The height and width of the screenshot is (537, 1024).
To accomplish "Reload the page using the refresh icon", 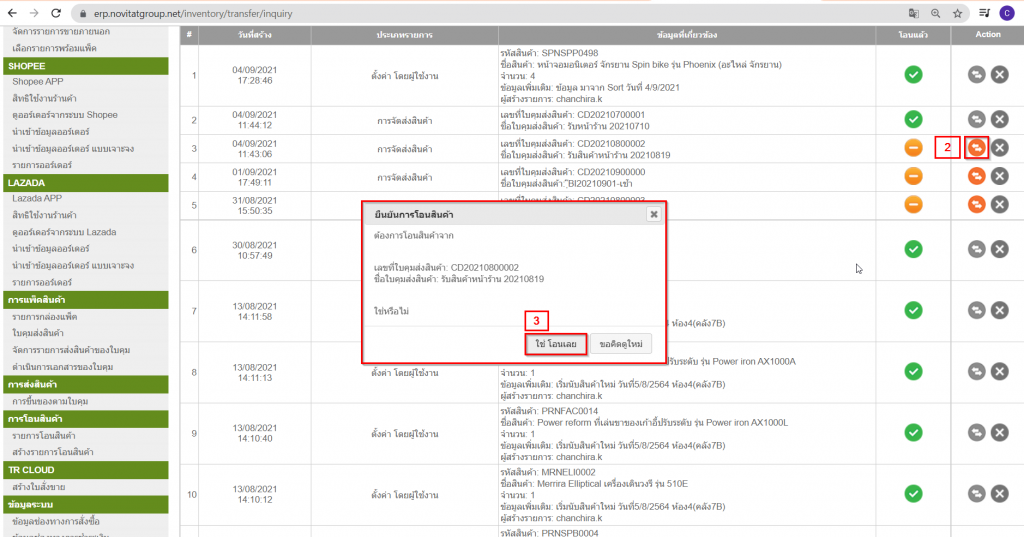I will [55, 13].
